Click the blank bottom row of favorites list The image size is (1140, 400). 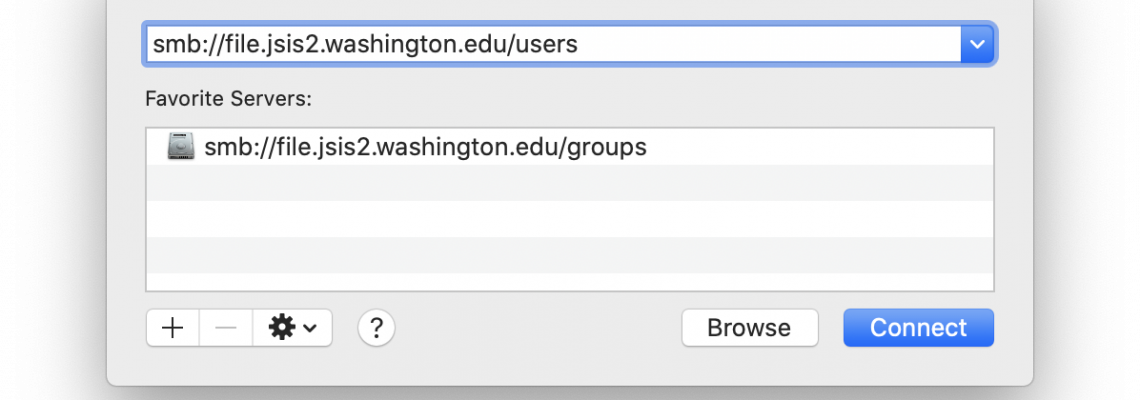[x=570, y=282]
